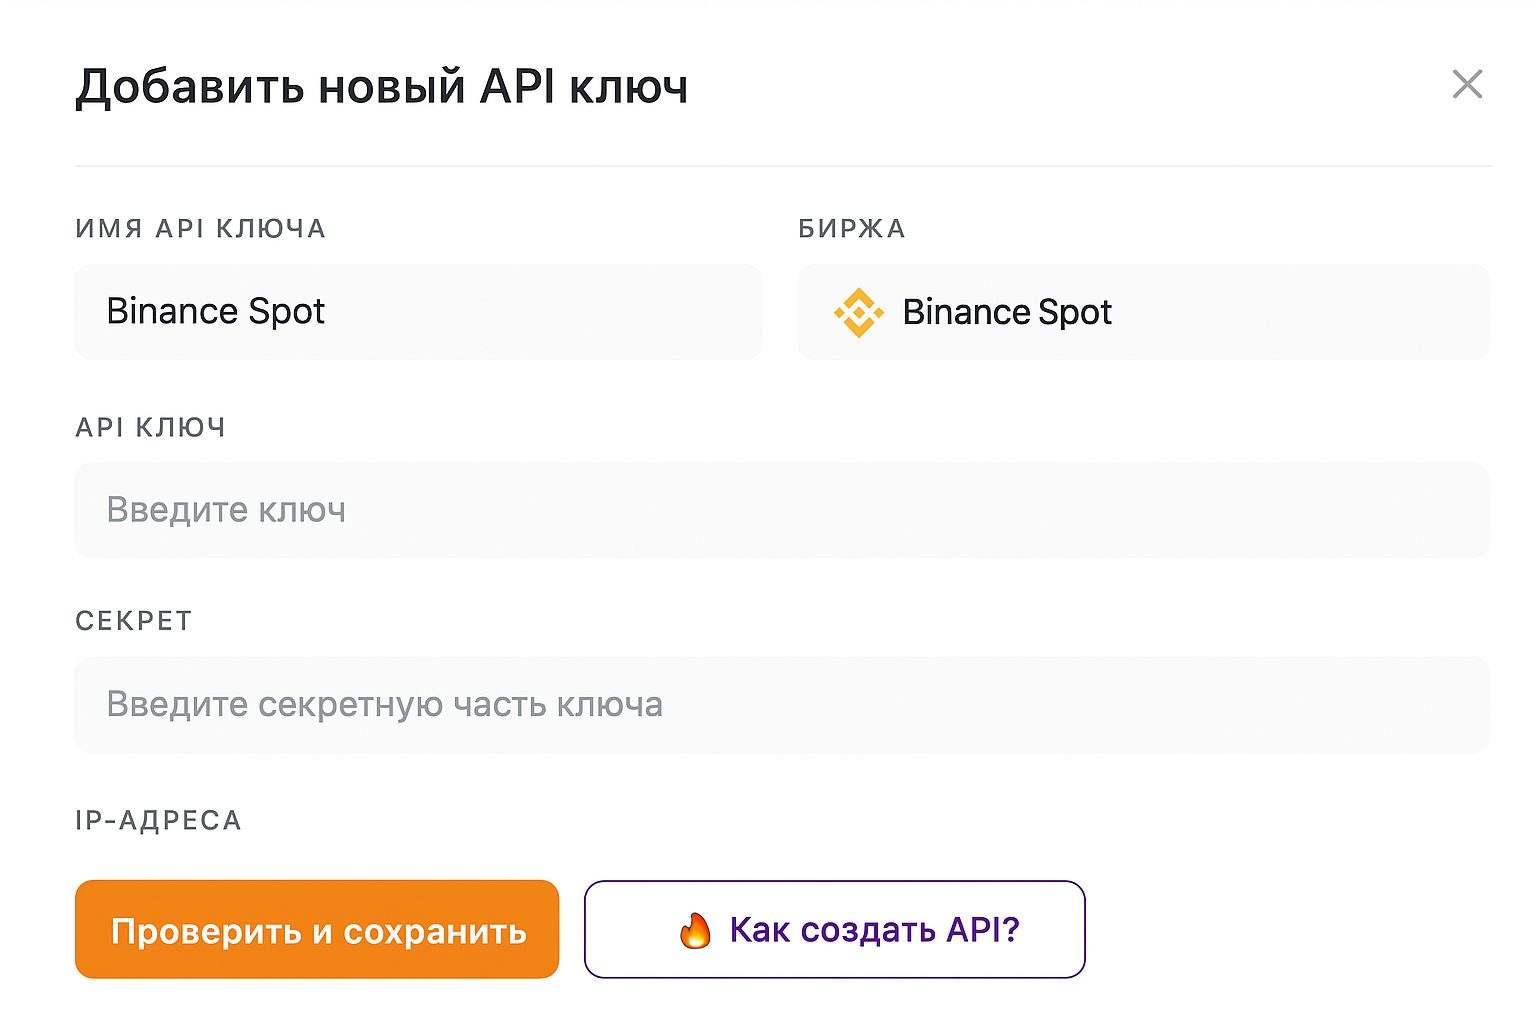Click the 'Введите ключ' placeholder text
The image size is (1536, 1024).
click(x=227, y=510)
